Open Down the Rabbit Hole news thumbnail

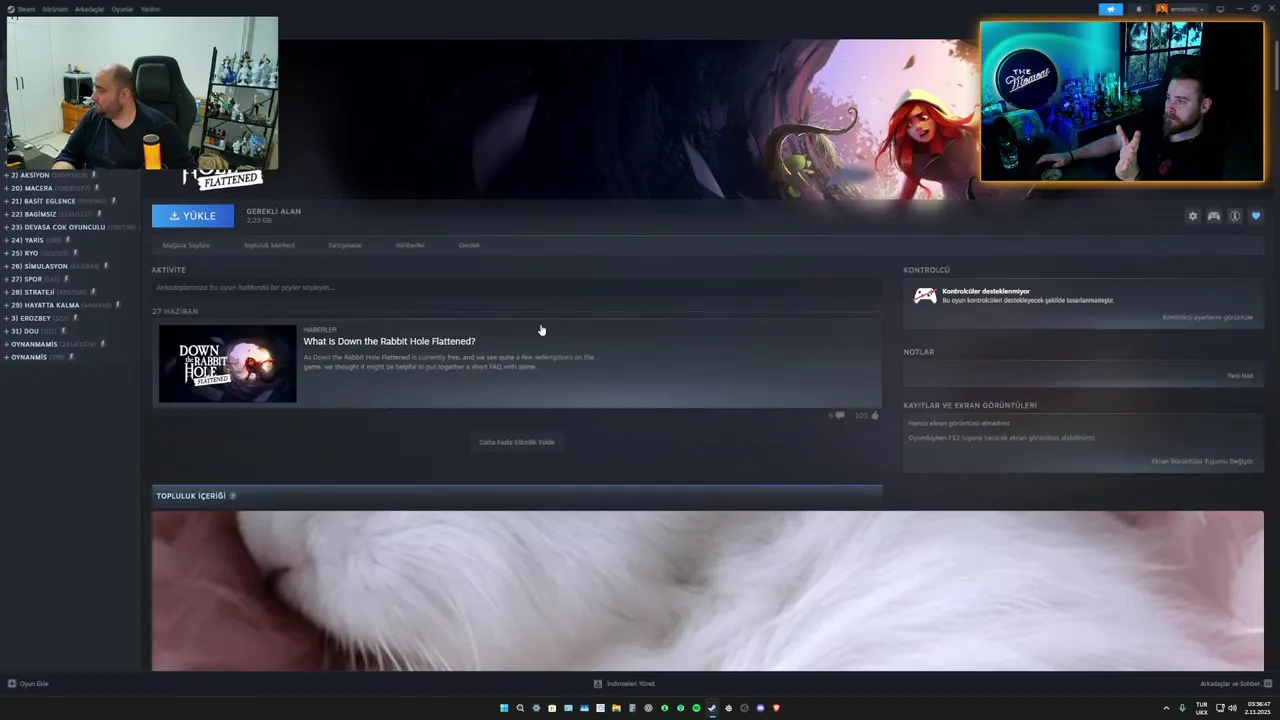(x=228, y=364)
